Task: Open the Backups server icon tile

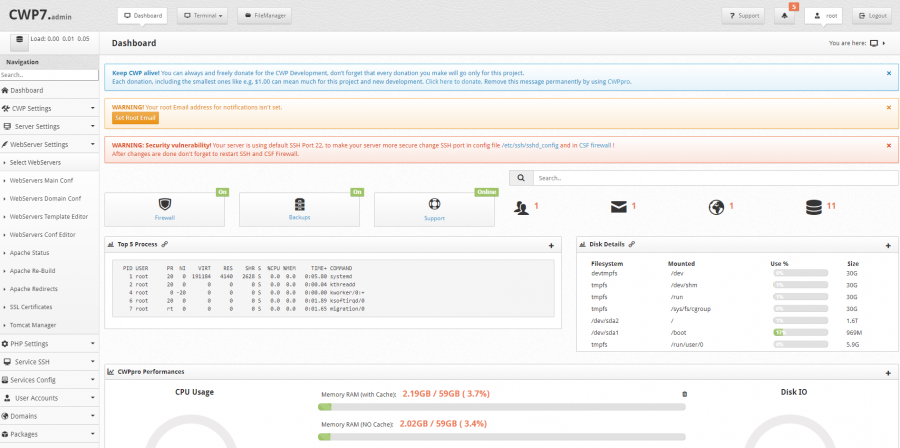Action: coord(300,209)
